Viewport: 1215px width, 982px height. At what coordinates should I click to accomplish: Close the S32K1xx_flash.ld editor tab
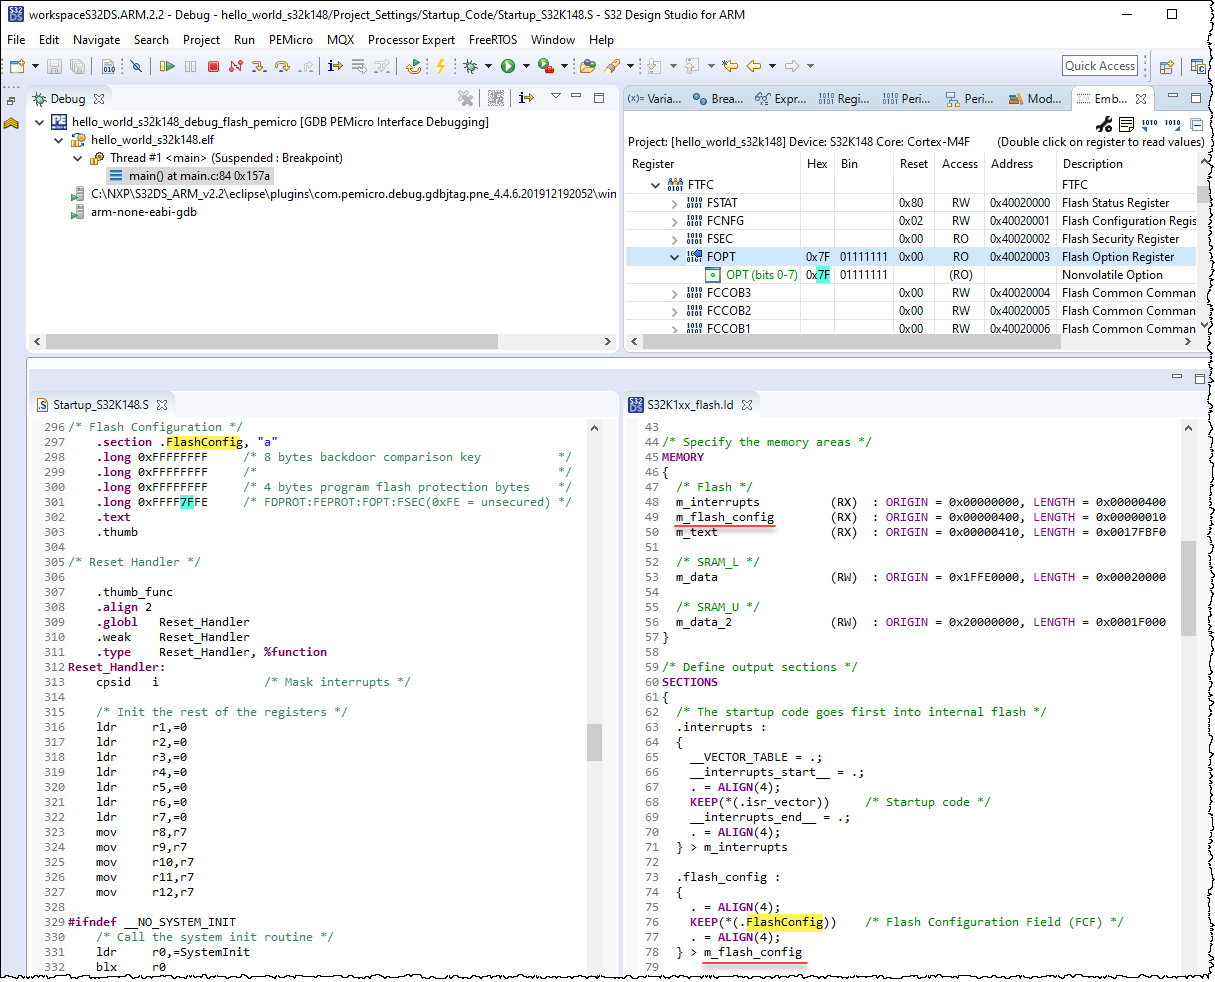coord(746,405)
